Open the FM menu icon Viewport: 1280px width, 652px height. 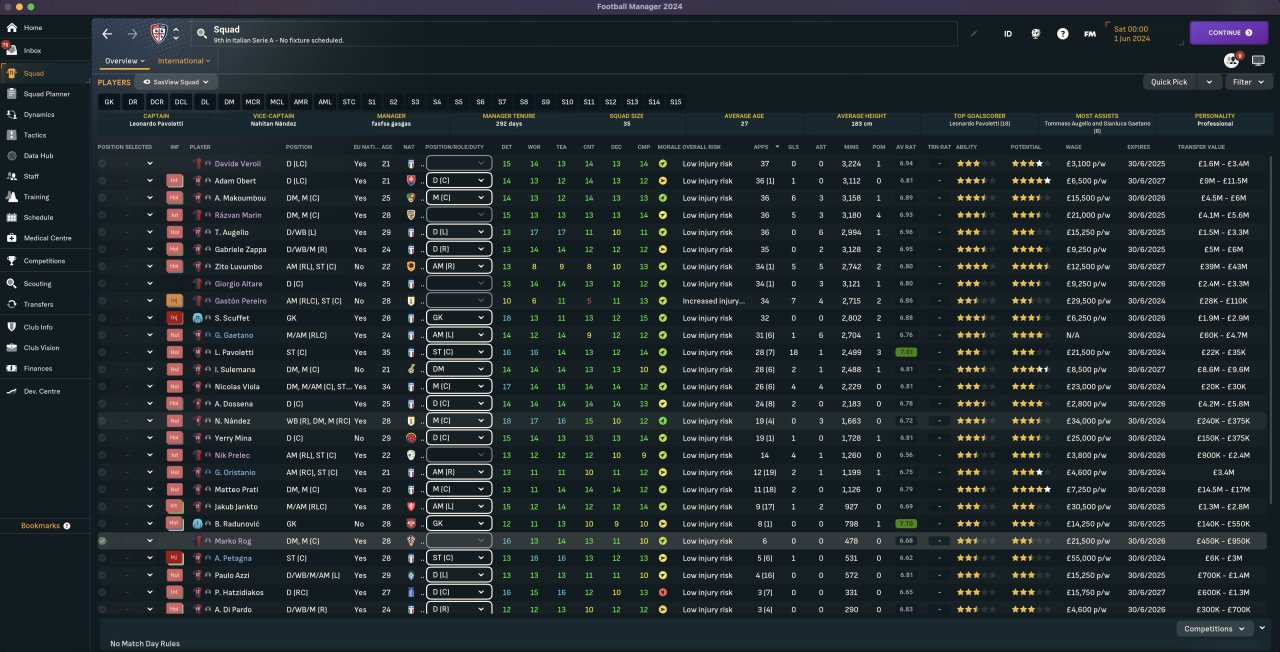pyautogui.click(x=1090, y=33)
